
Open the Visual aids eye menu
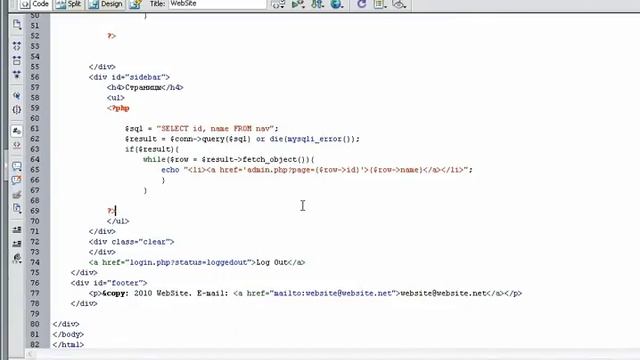point(399,4)
